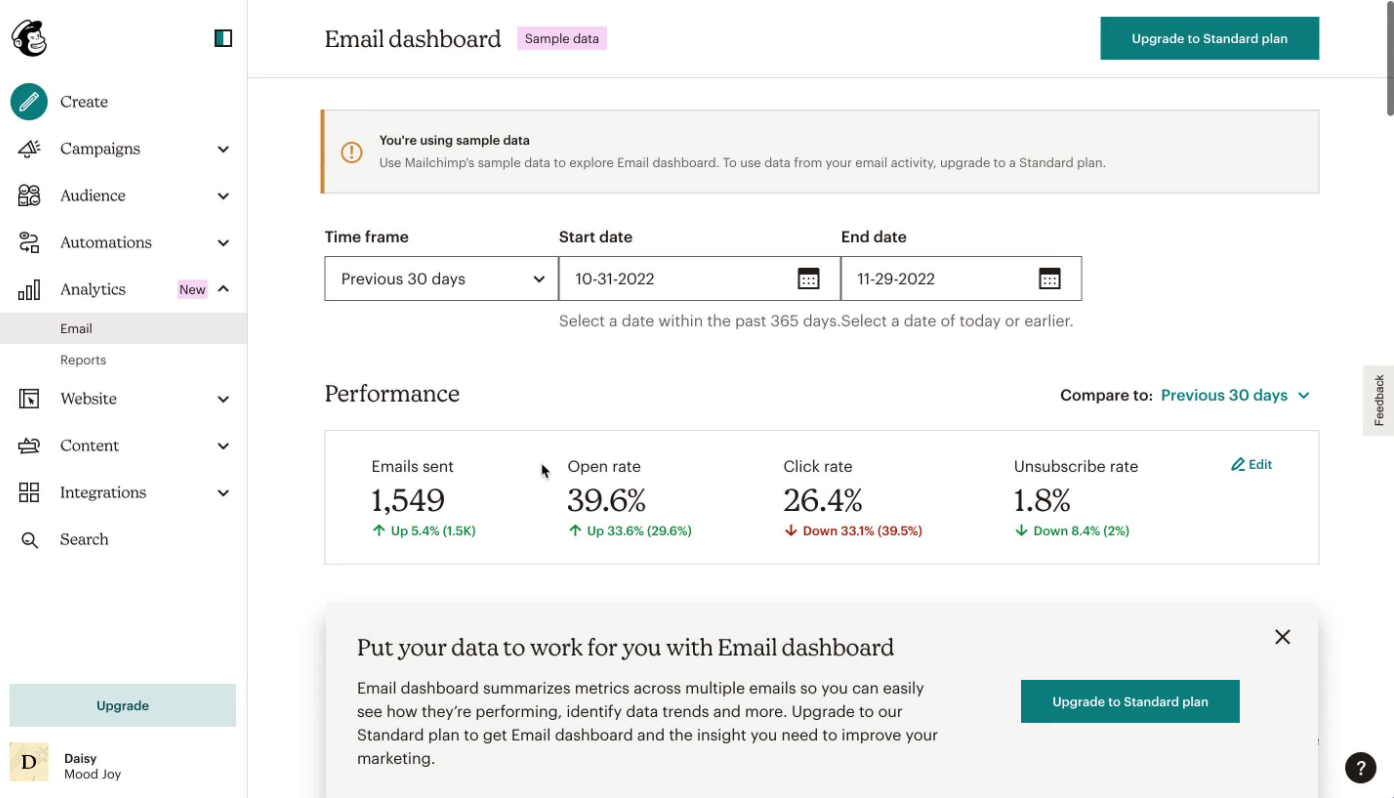Image resolution: width=1394 pixels, height=798 pixels.
Task: Click the Email dashboard page title
Action: [x=413, y=39]
